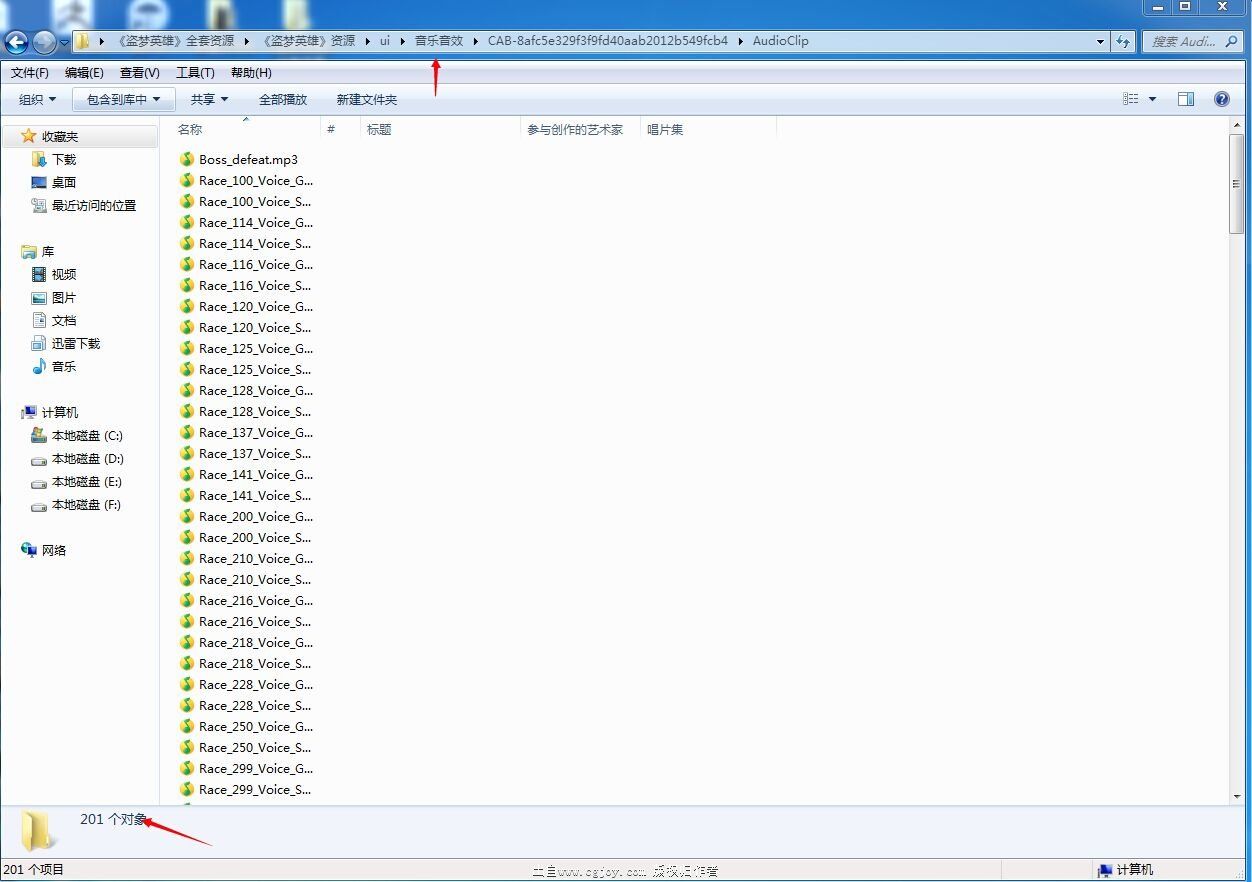Click the change view icon
This screenshot has width=1252, height=882.
[1131, 99]
